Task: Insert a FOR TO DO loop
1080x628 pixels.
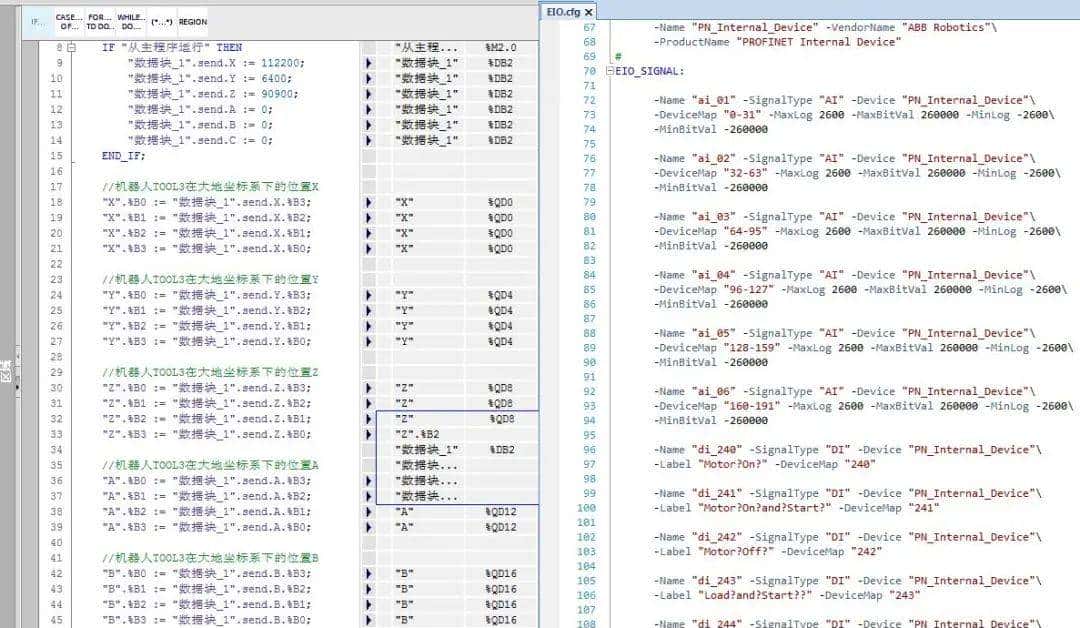Action: [x=99, y=21]
